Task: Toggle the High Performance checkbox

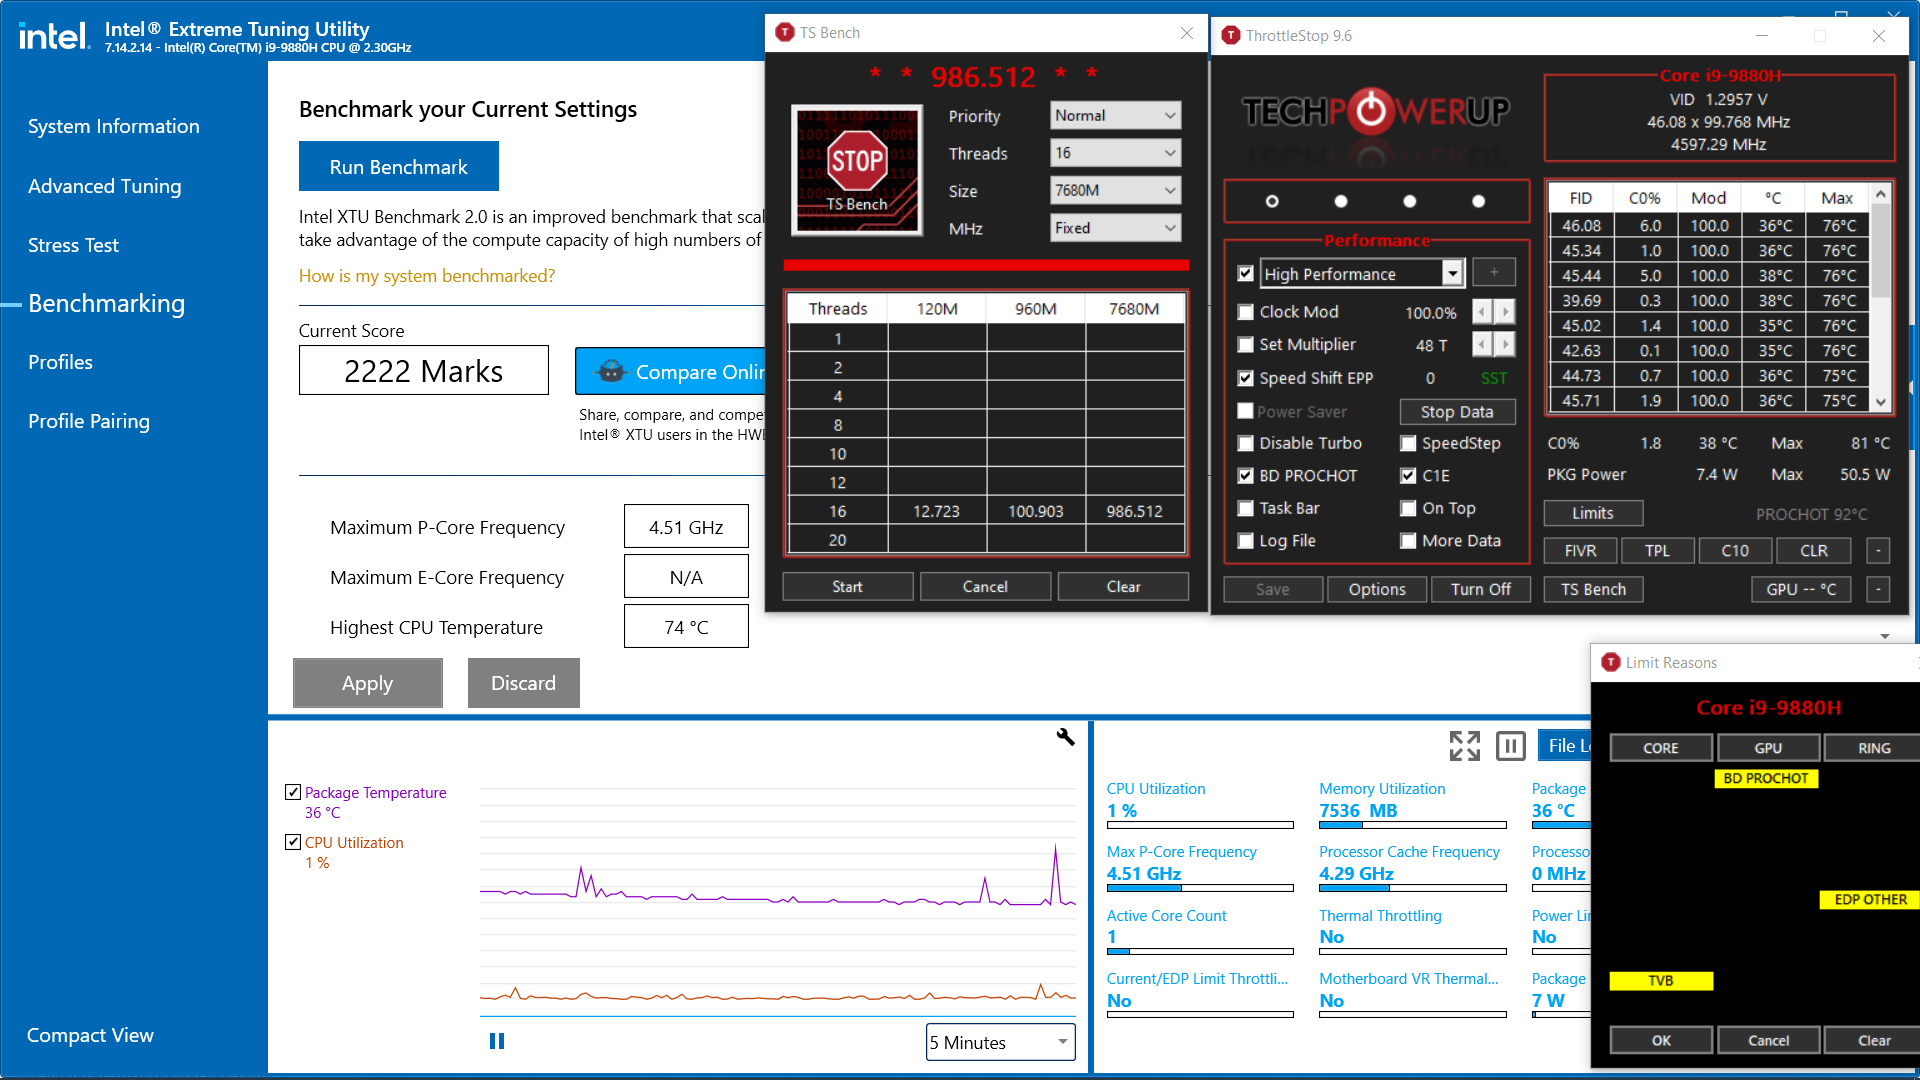Action: (x=1246, y=273)
